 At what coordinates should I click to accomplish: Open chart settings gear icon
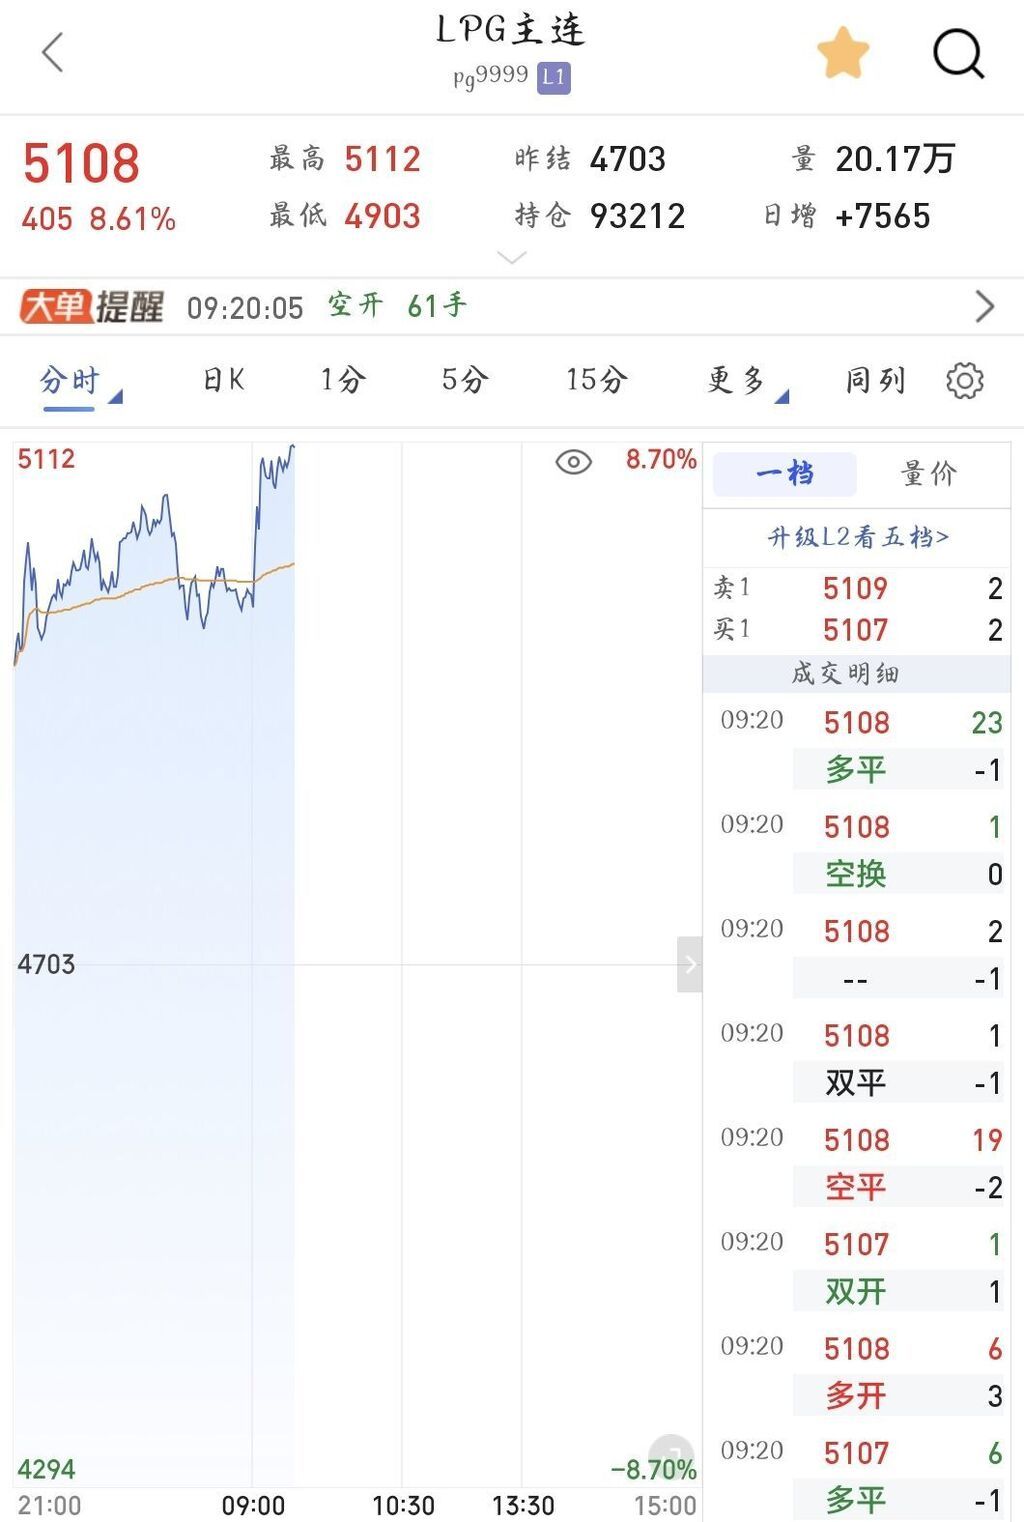coord(964,381)
